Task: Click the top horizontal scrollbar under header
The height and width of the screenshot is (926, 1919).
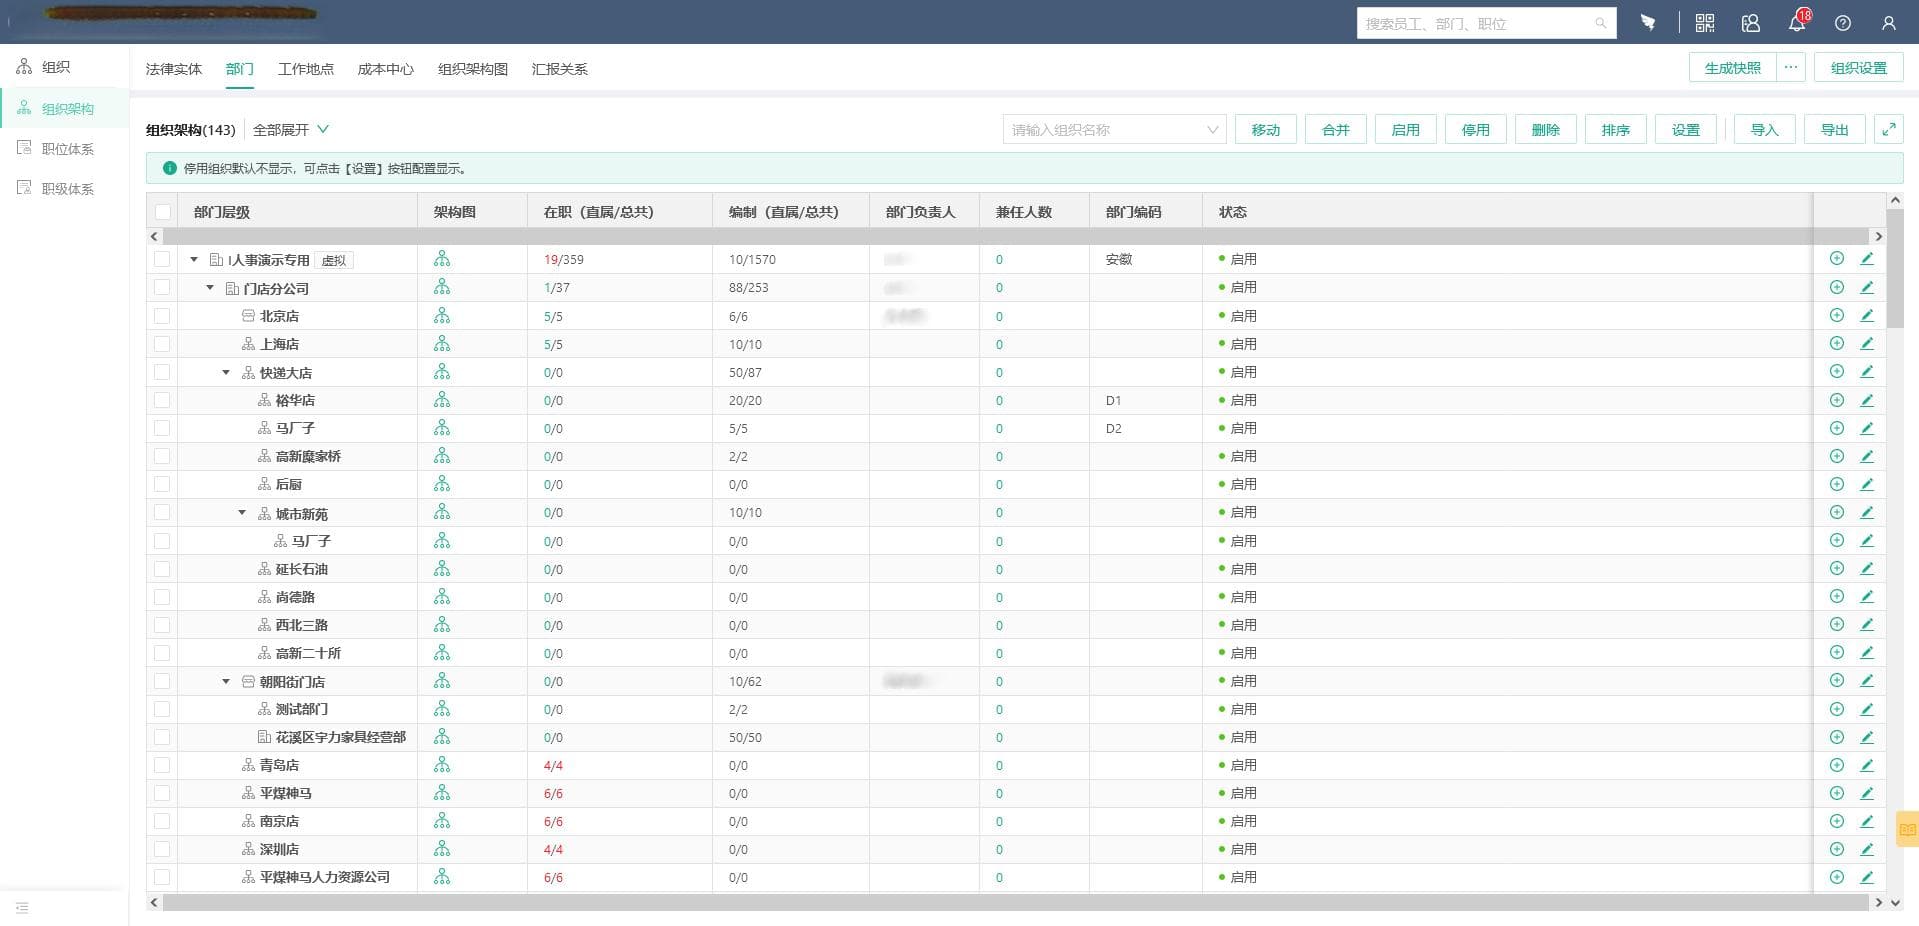Action: click(x=1016, y=236)
